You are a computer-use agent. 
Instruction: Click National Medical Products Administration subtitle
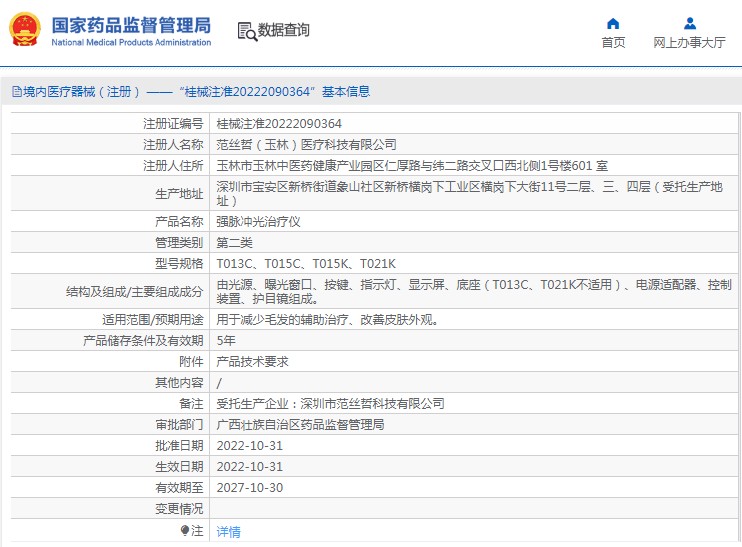(x=131, y=42)
